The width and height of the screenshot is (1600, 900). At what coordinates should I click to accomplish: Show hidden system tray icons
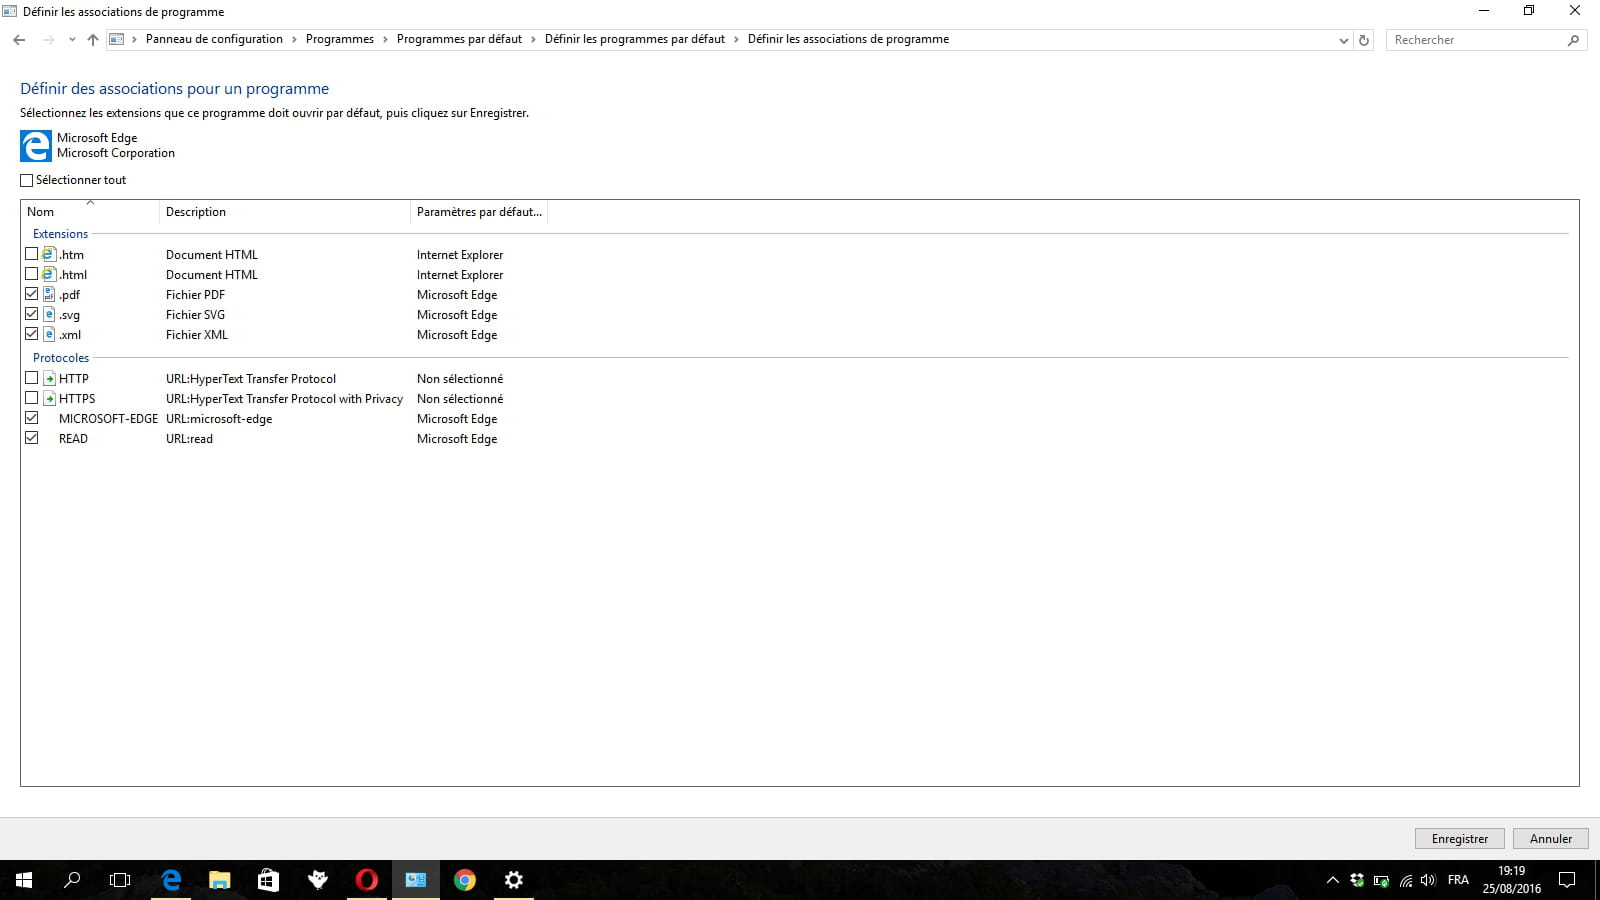(1332, 880)
